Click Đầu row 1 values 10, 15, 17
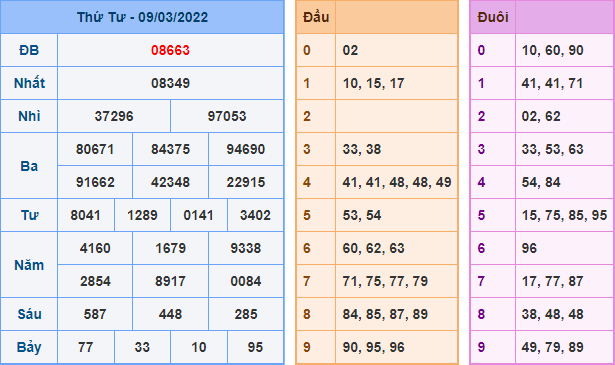This screenshot has width=615, height=365. click(x=373, y=83)
